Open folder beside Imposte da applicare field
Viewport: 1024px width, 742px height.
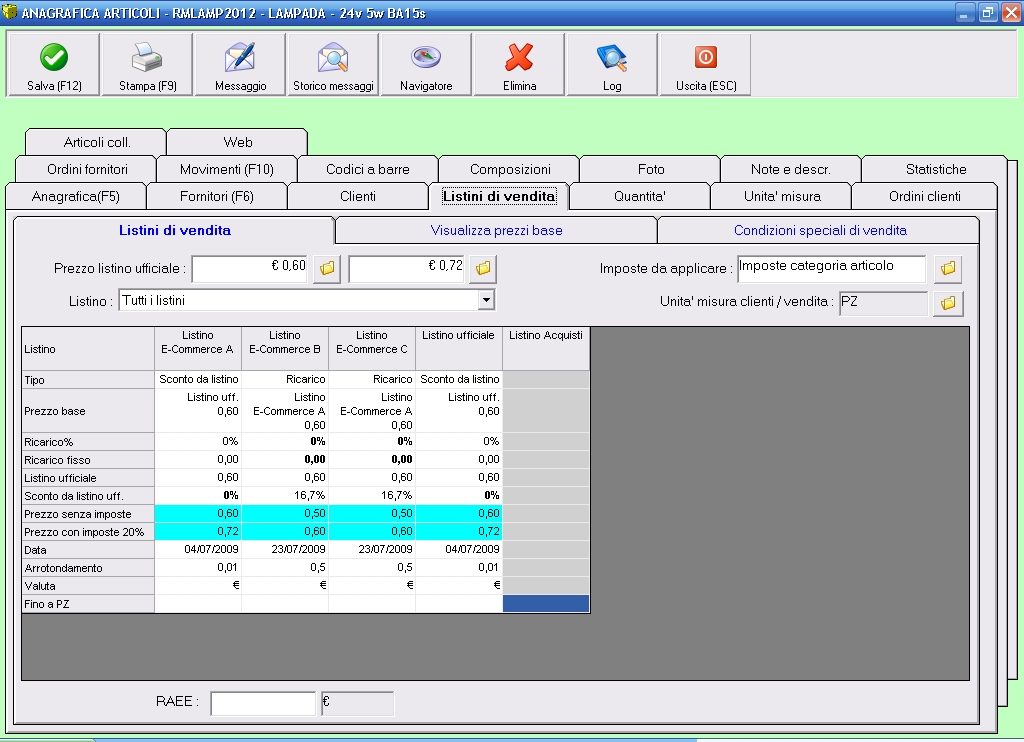(x=948, y=268)
